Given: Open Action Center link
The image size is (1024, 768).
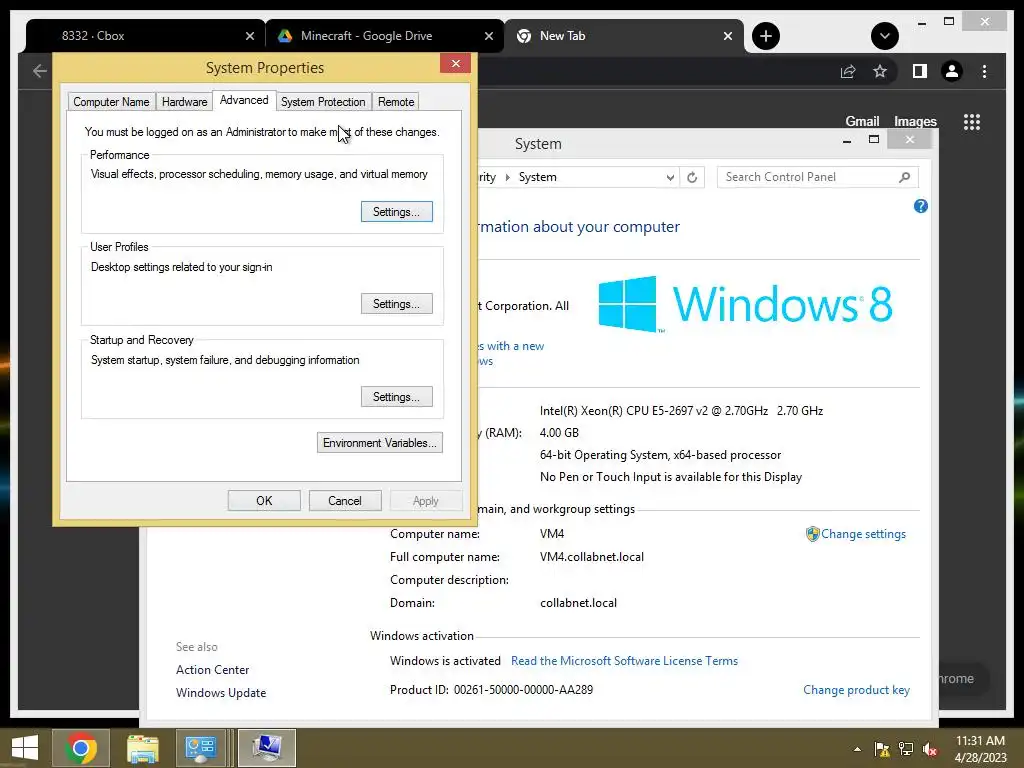Looking at the screenshot, I should [212, 669].
